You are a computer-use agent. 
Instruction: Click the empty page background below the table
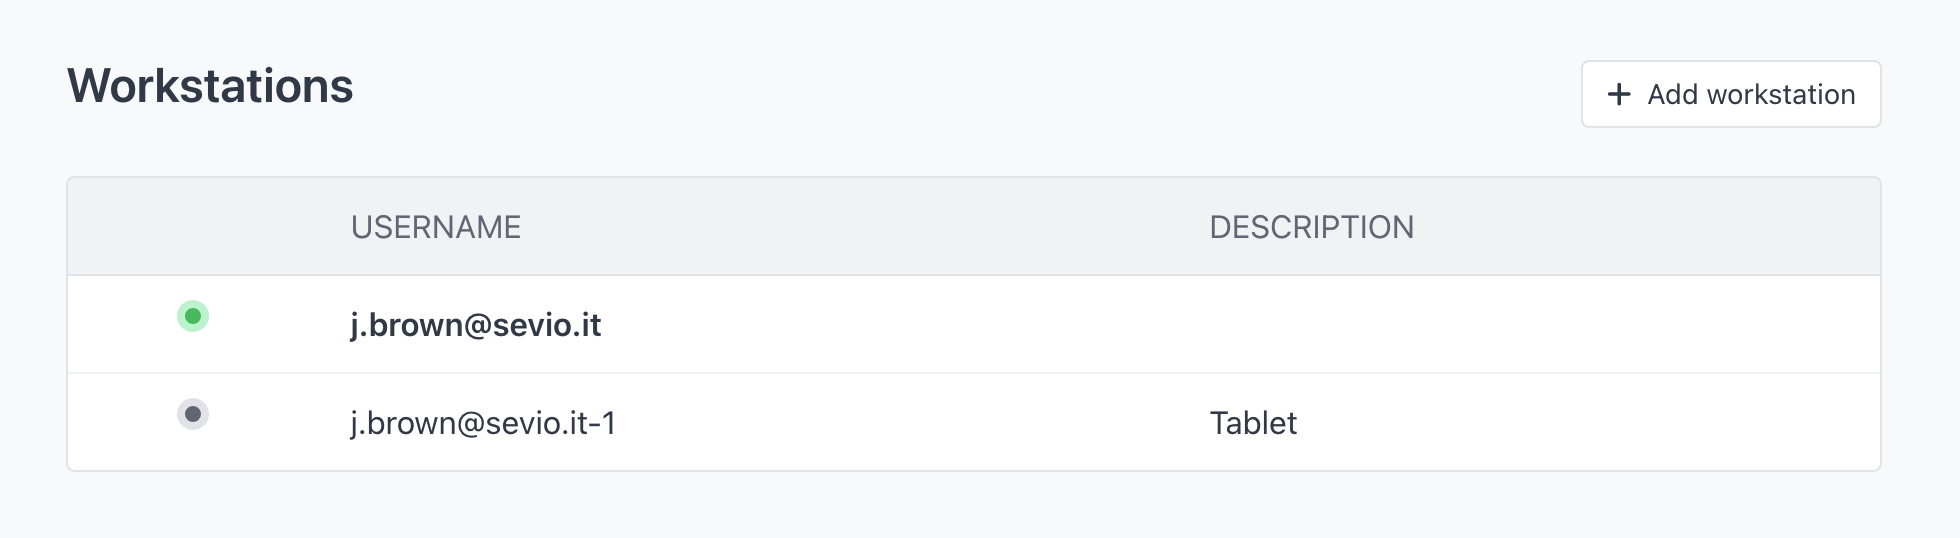tap(974, 506)
